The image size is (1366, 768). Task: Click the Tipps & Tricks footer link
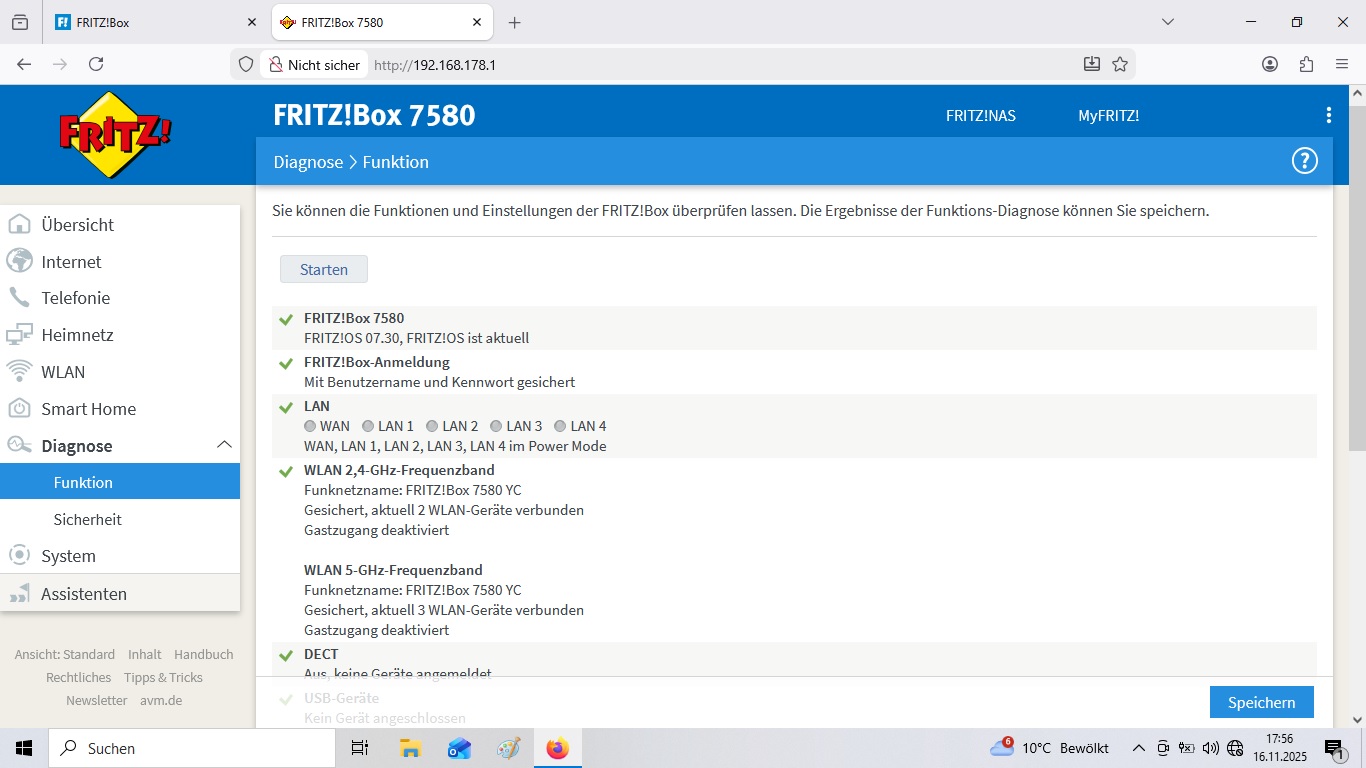[x=163, y=677]
